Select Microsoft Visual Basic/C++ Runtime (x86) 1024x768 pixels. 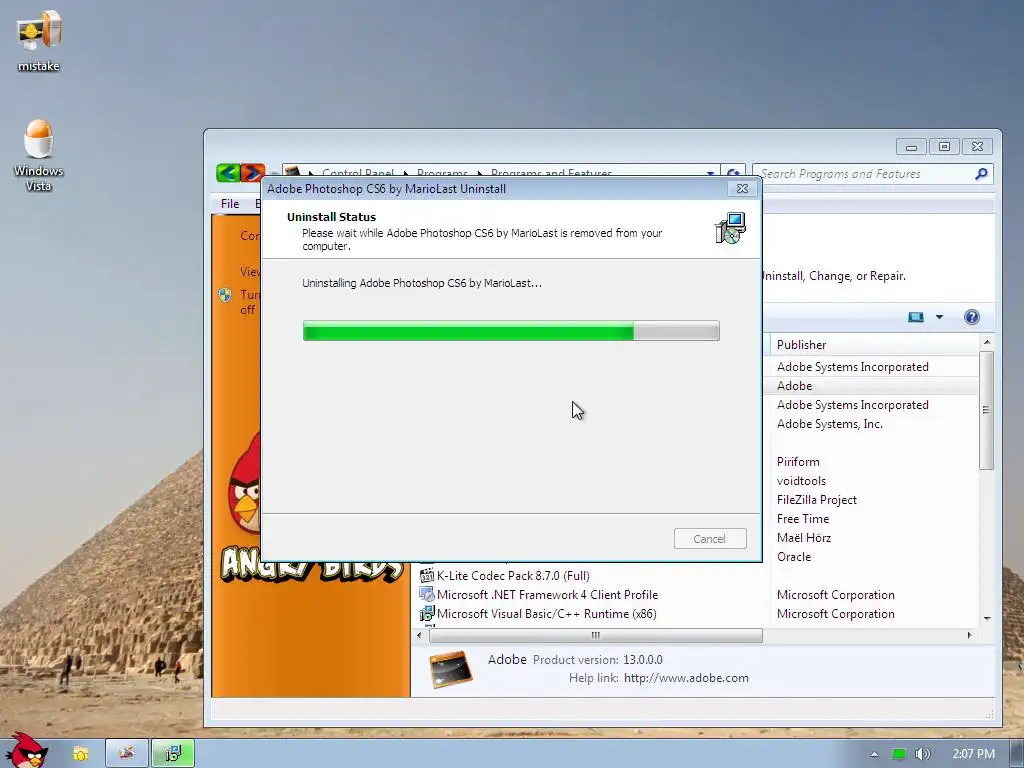click(547, 613)
